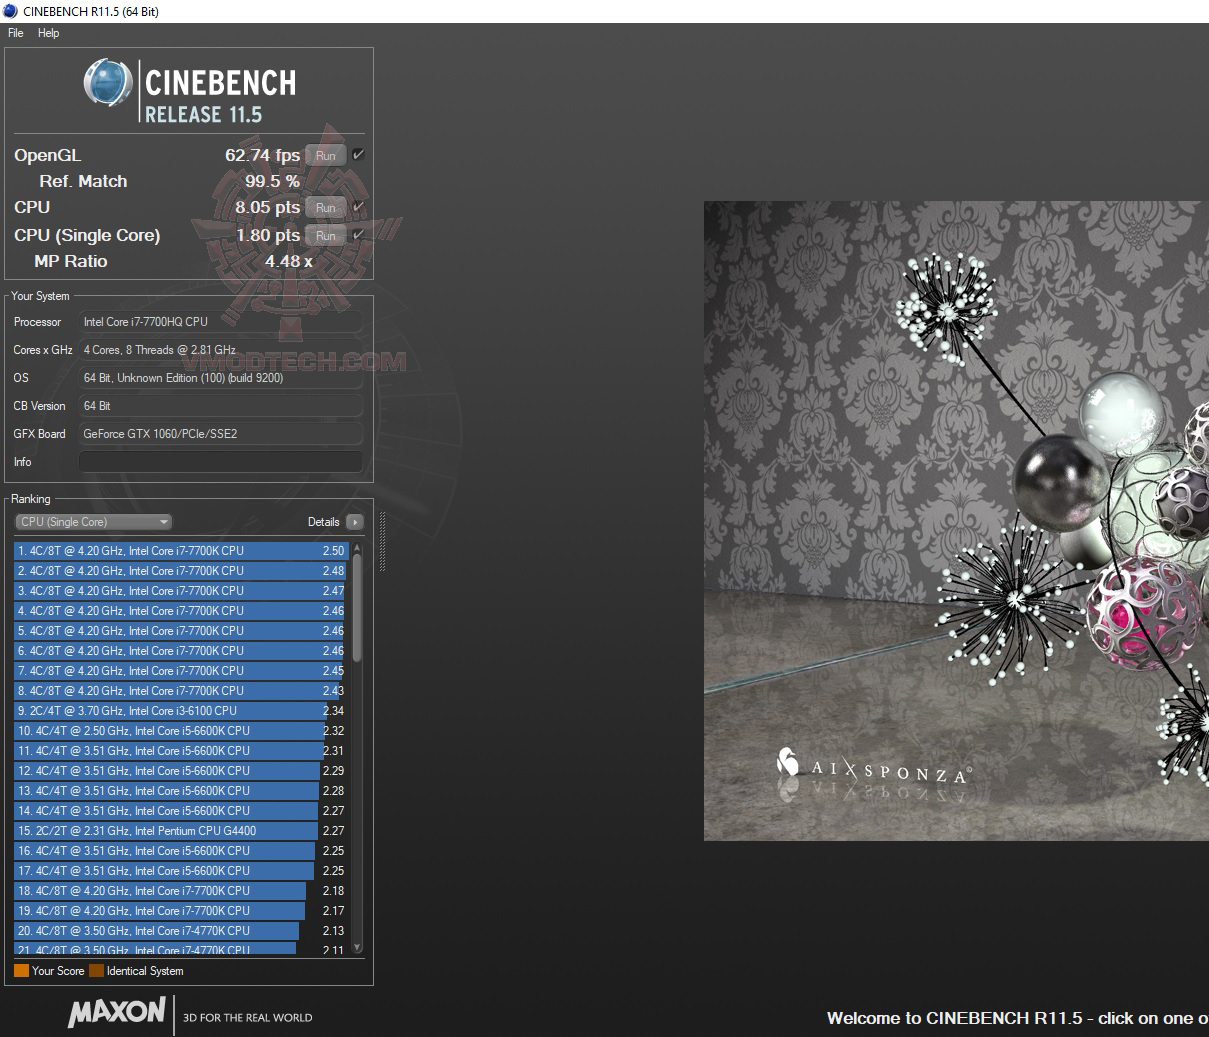The image size is (1209, 1037).
Task: Click the Cinebench globe logo
Action: point(108,83)
